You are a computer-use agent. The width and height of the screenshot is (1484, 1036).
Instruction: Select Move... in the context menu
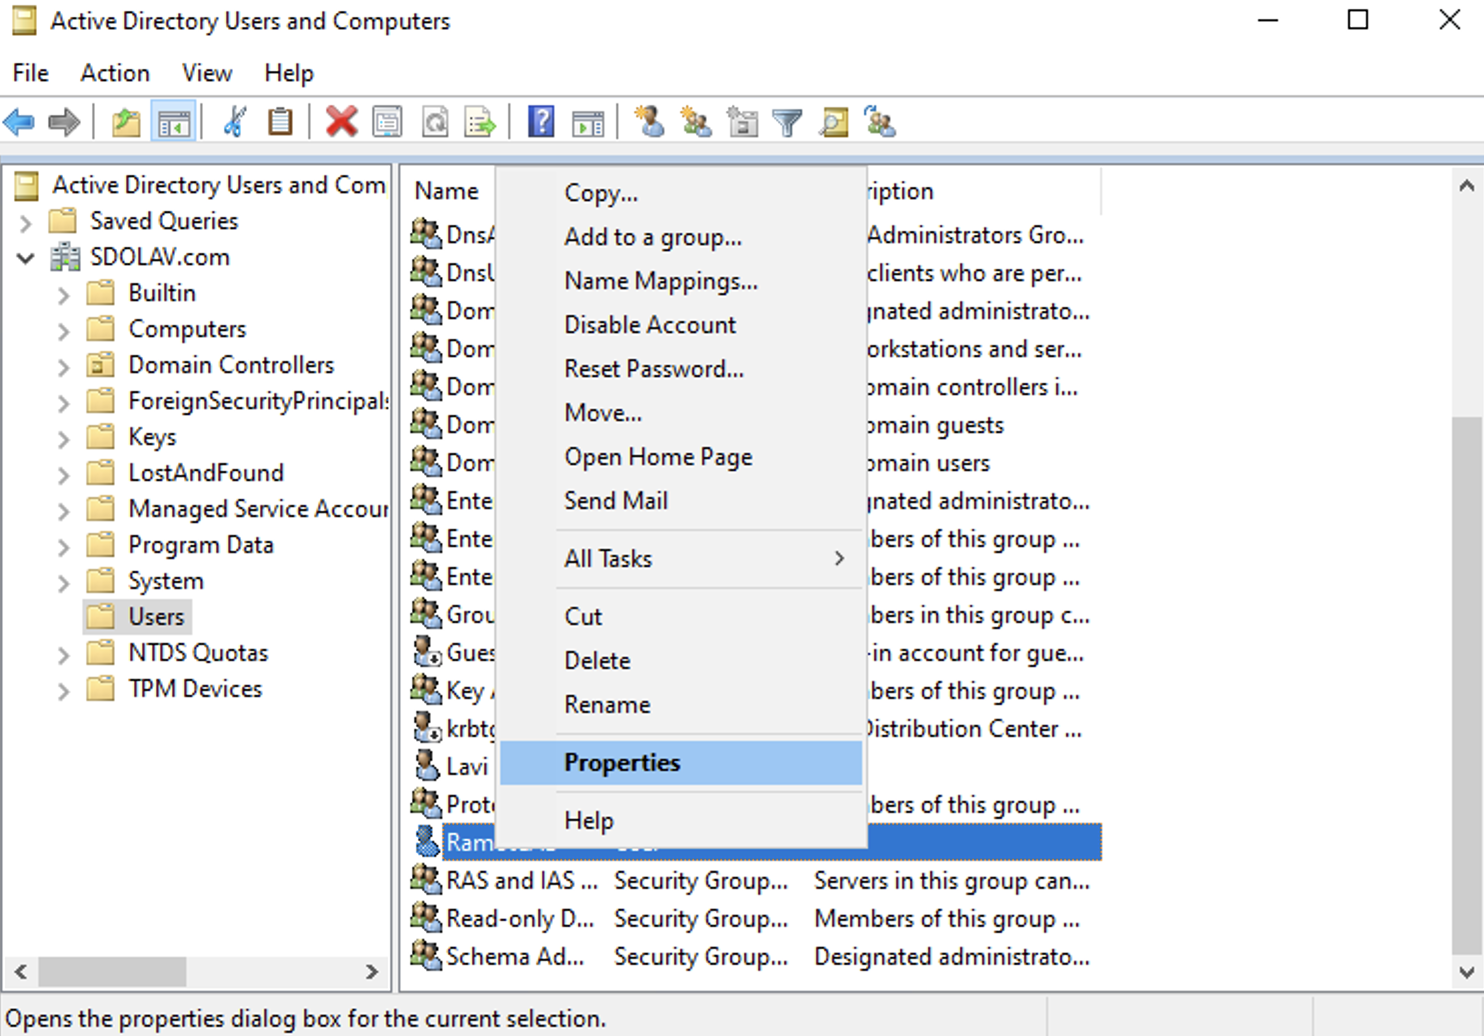point(681,413)
